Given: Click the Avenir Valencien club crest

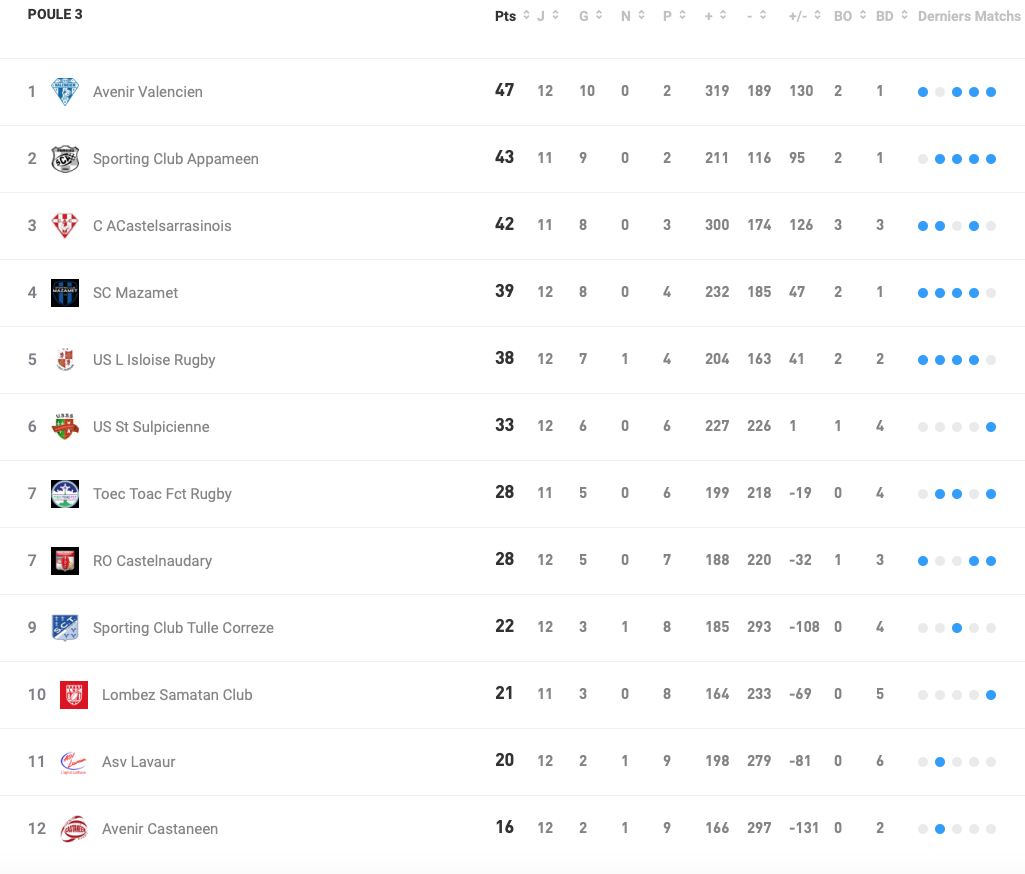Looking at the screenshot, I should pyautogui.click(x=64, y=91).
